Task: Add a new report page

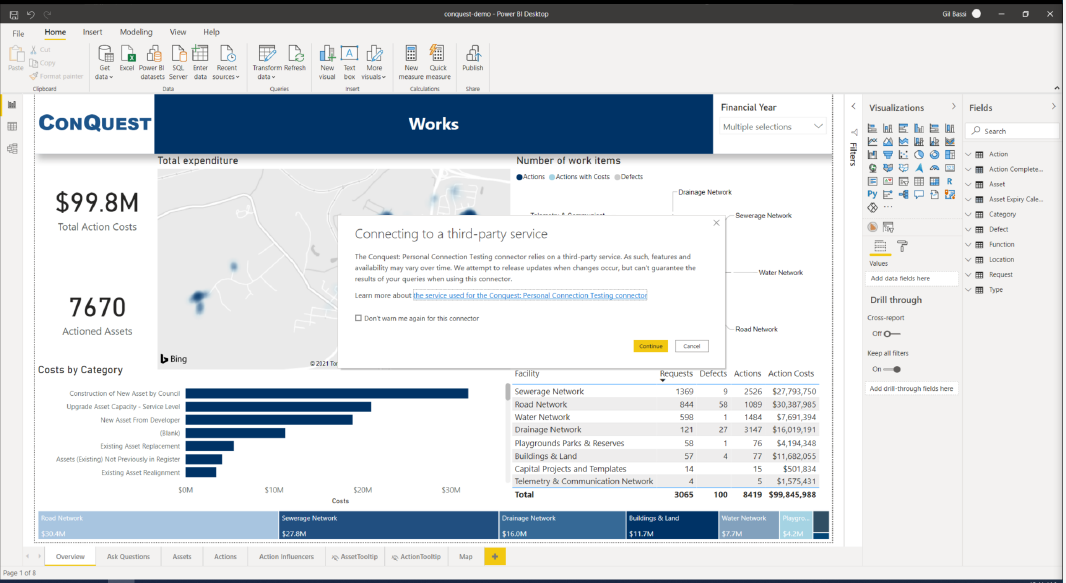Action: coord(495,556)
